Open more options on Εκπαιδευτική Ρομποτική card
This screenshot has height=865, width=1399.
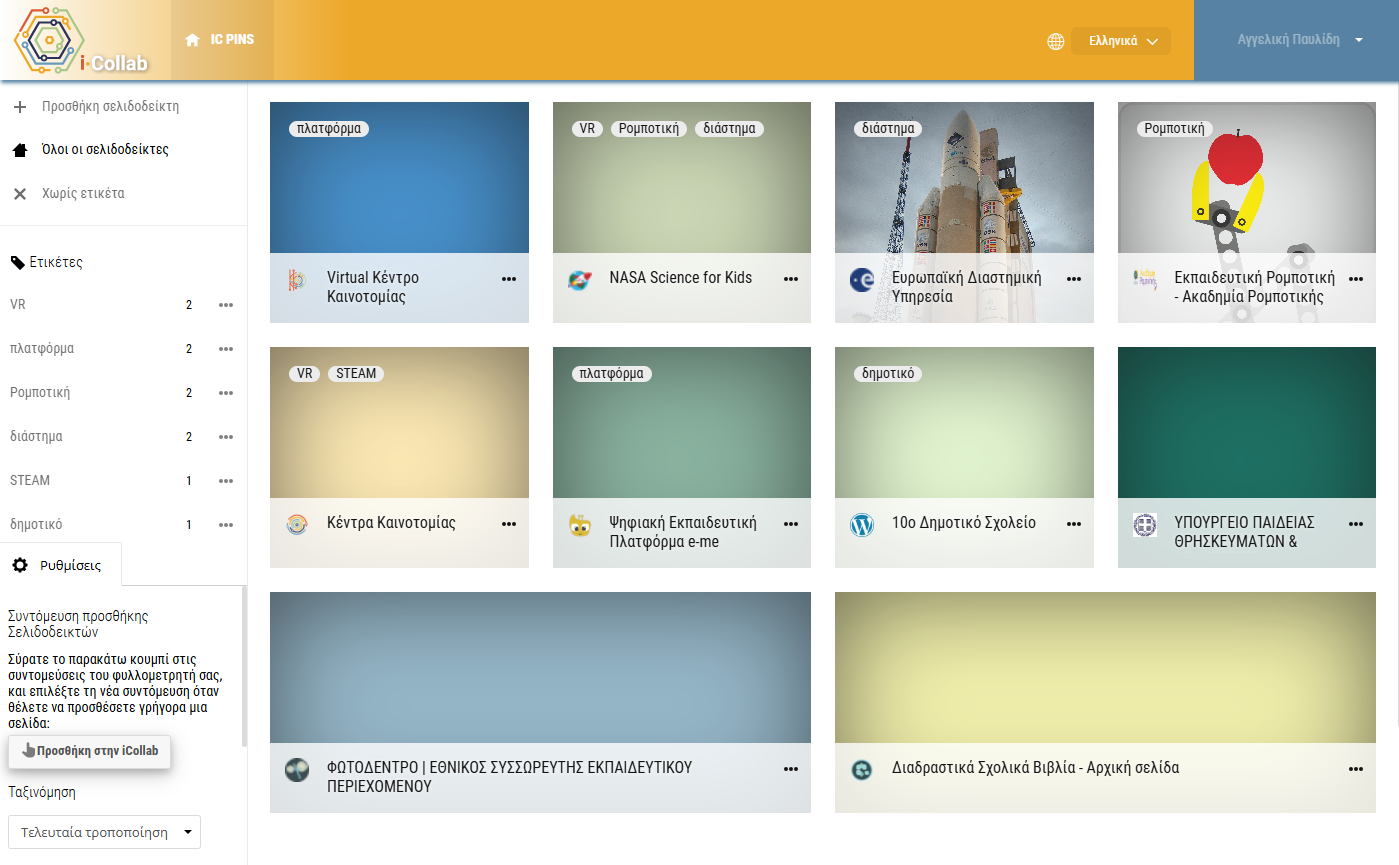[x=1356, y=279]
